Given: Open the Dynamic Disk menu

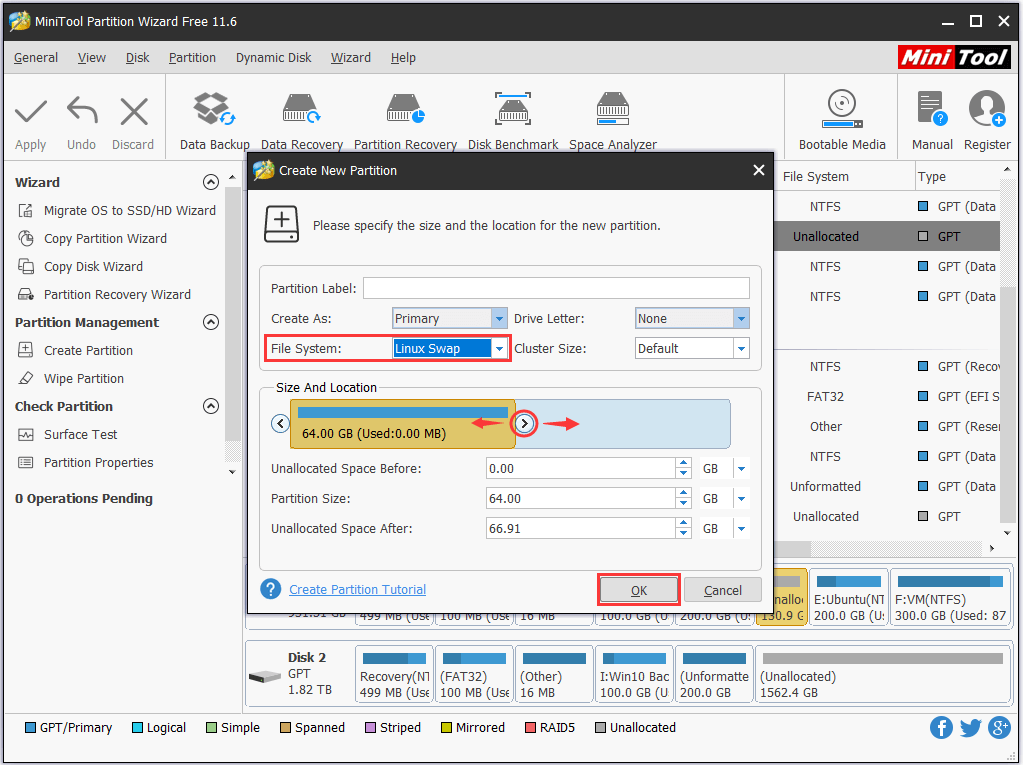Looking at the screenshot, I should tap(273, 57).
